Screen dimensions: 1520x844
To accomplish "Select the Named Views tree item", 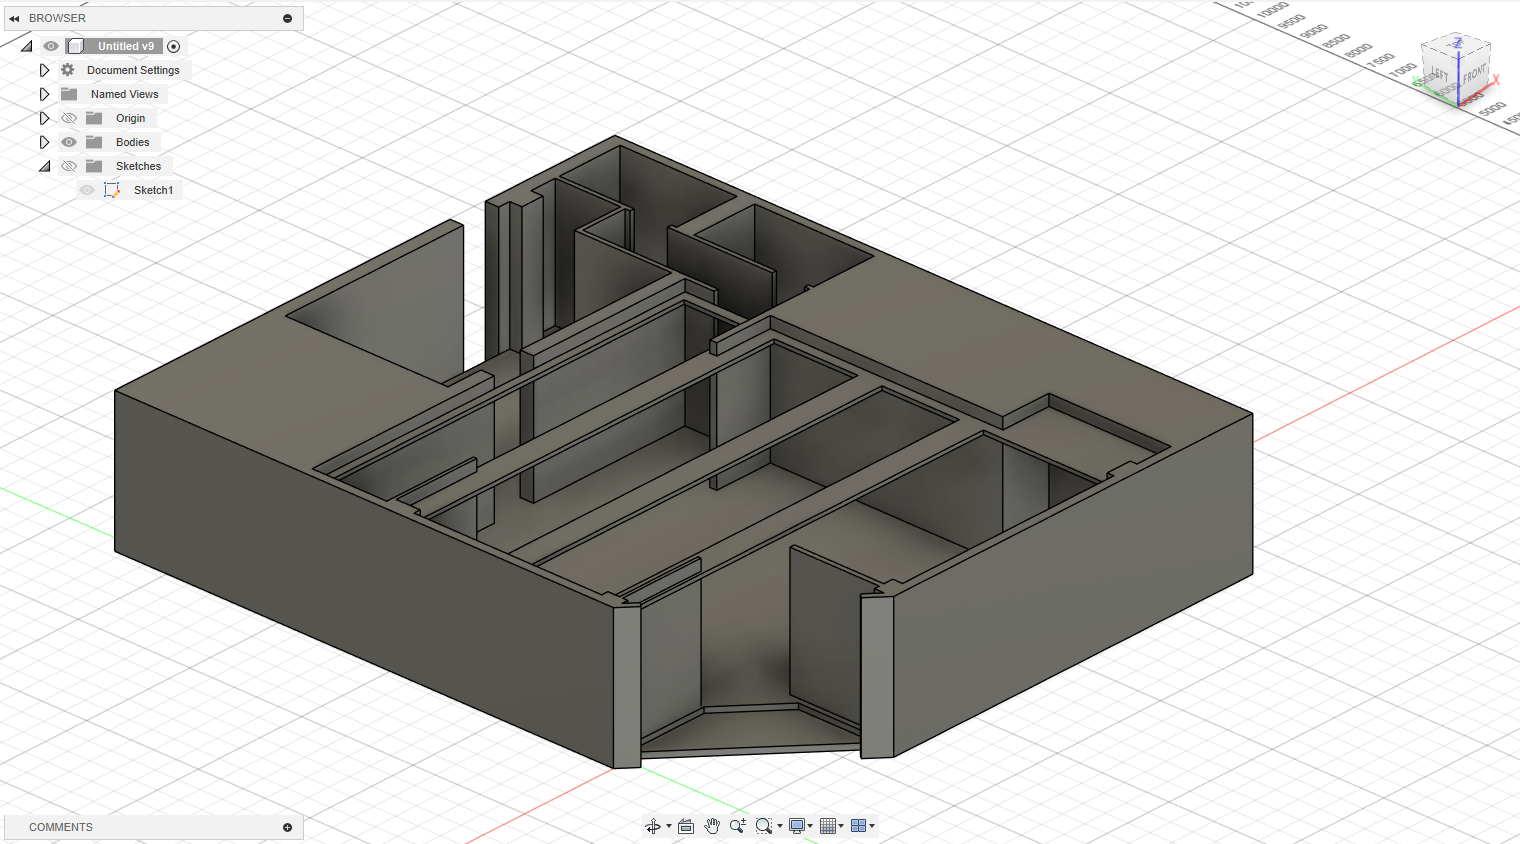I will tap(125, 94).
